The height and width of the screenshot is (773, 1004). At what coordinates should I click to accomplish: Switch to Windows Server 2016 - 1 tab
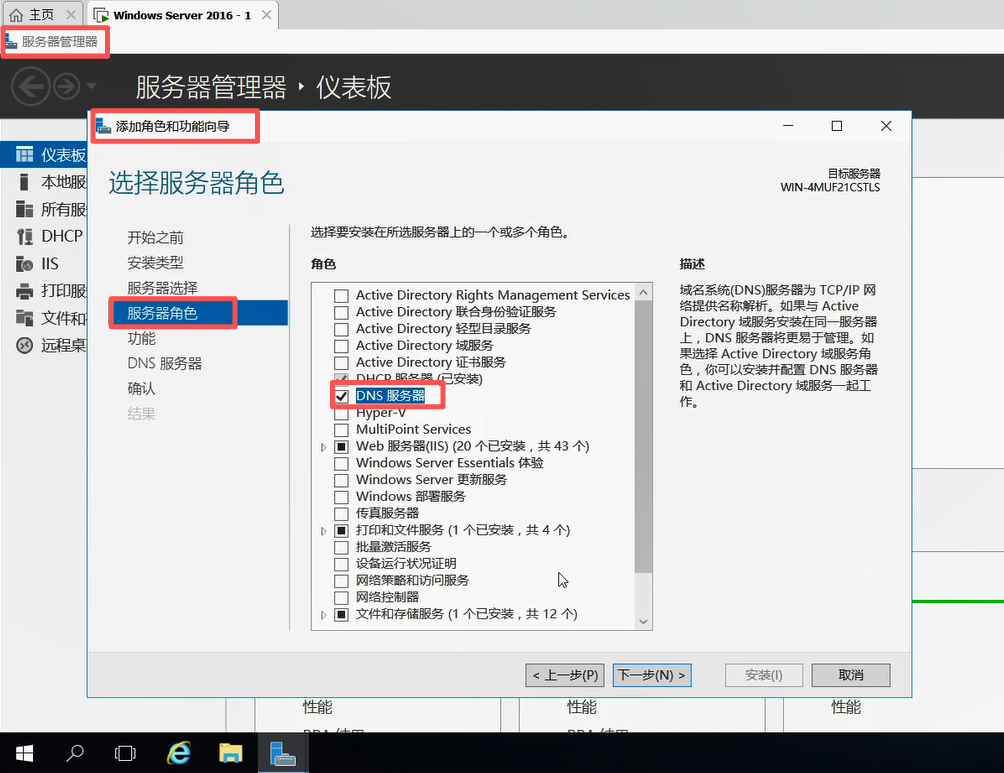(x=181, y=15)
